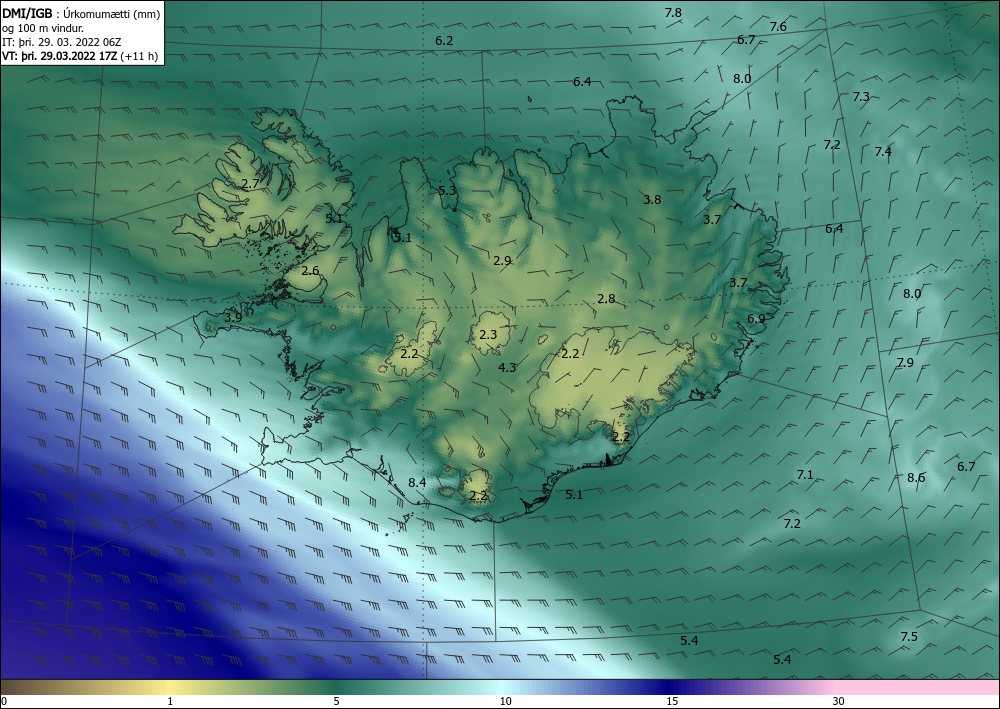Click the 3.8 value label
Image resolution: width=1000 pixels, height=709 pixels.
pos(652,200)
